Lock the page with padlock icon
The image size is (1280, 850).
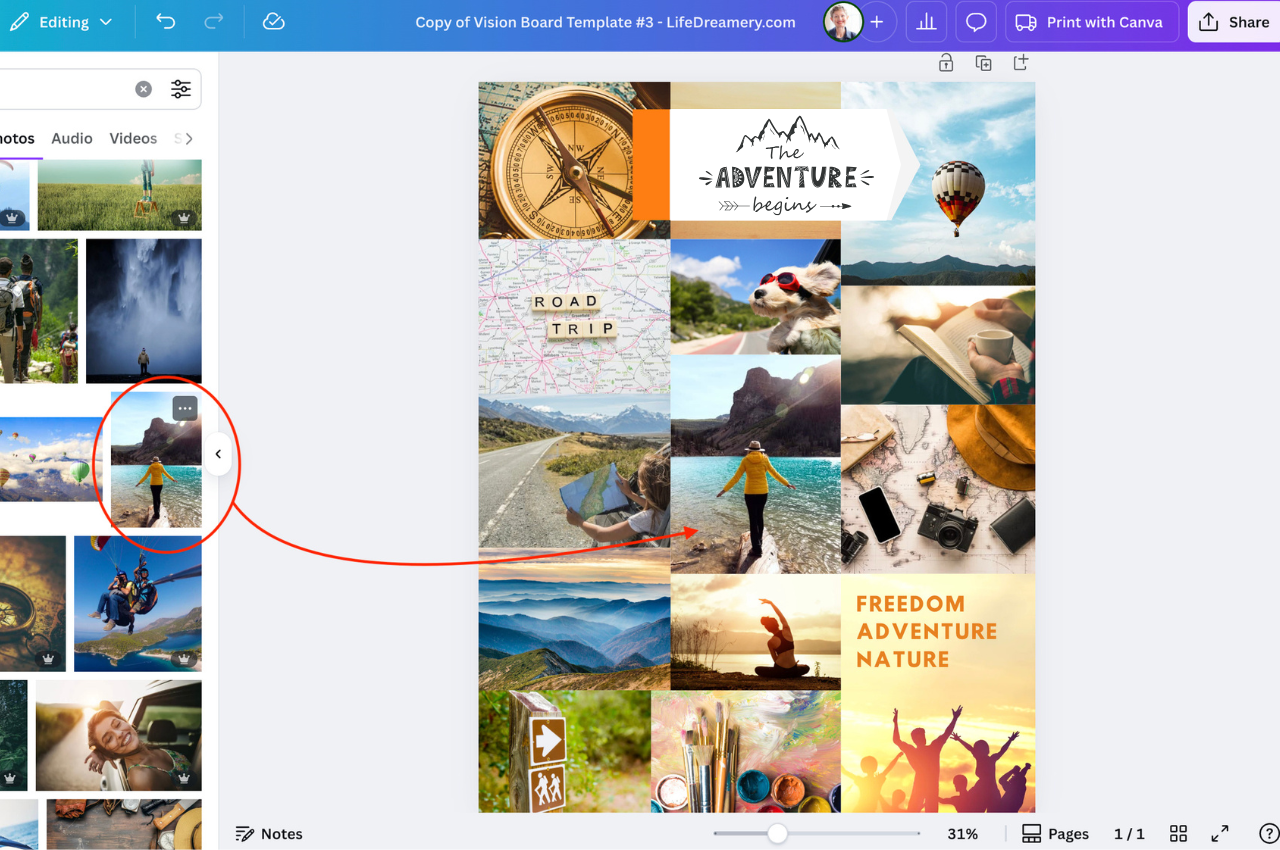click(946, 63)
